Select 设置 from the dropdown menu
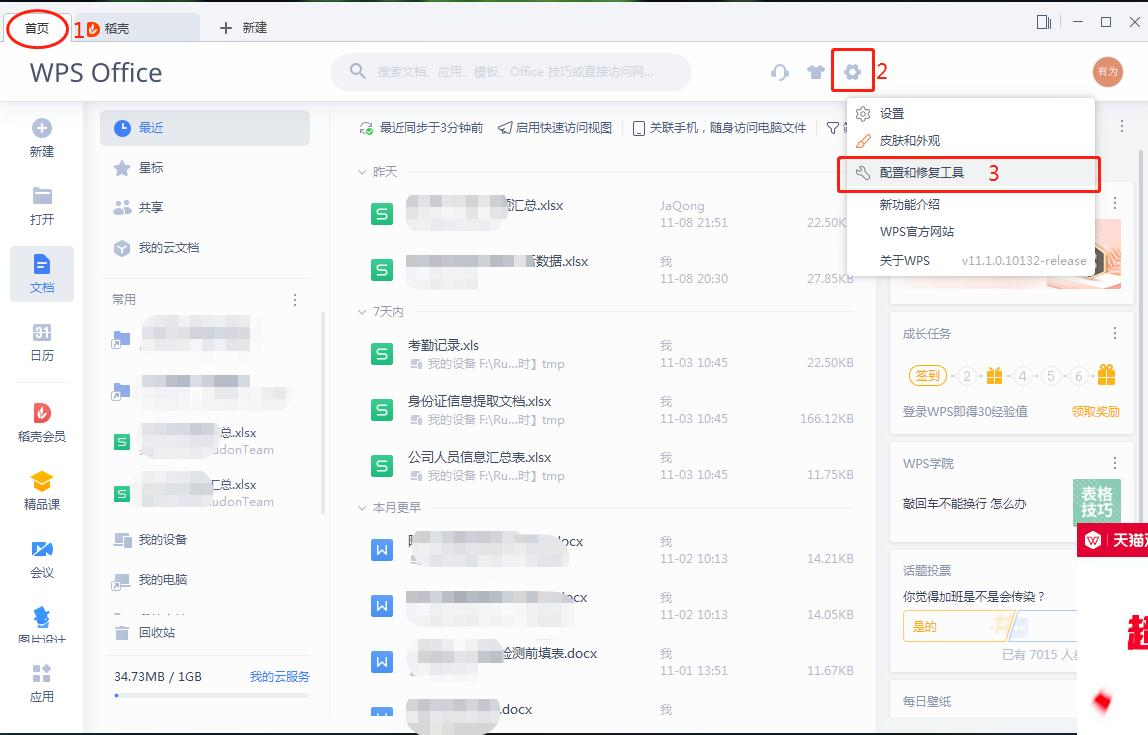The width and height of the screenshot is (1148, 735). pyautogui.click(x=970, y=113)
